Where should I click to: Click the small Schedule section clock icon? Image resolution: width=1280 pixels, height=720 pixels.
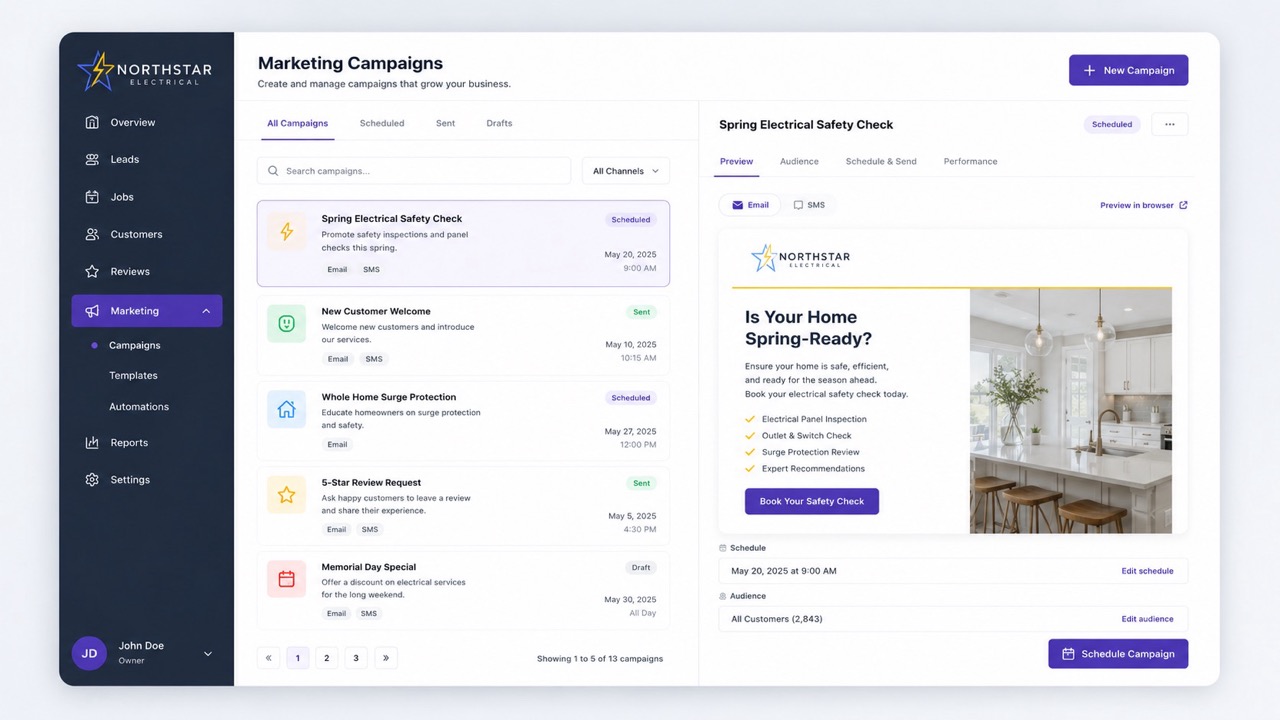pyautogui.click(x=723, y=548)
